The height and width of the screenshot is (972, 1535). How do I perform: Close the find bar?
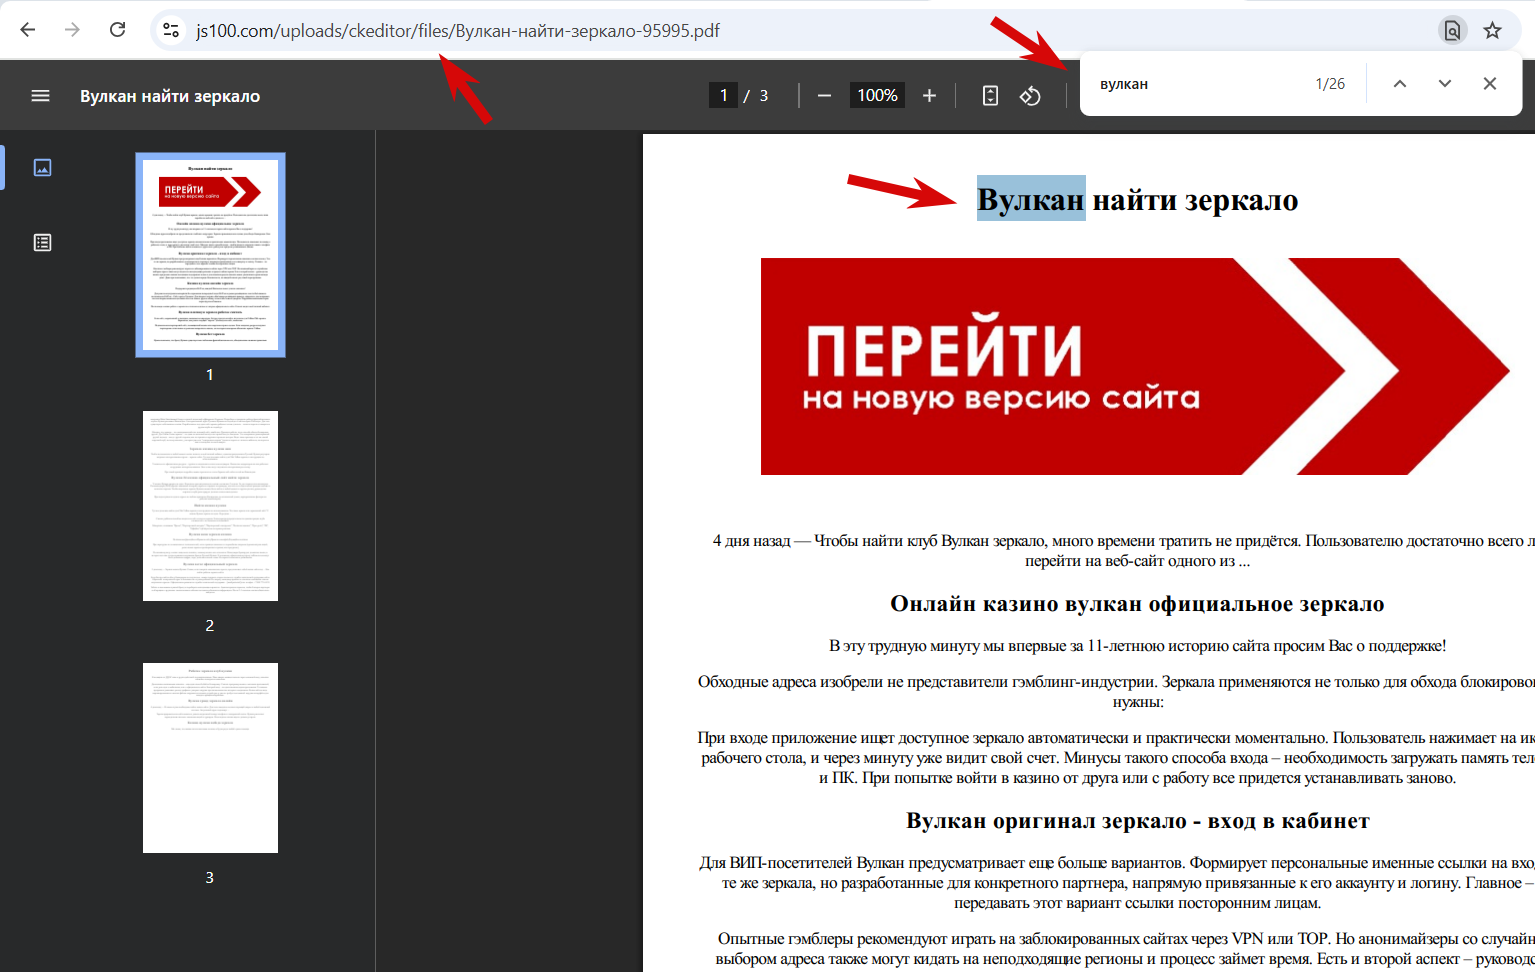click(1490, 84)
